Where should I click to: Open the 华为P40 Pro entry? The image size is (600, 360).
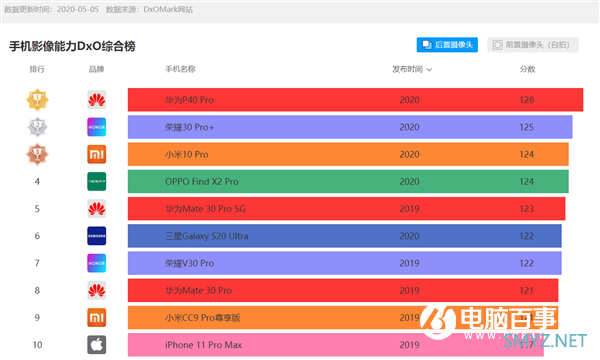(355, 100)
